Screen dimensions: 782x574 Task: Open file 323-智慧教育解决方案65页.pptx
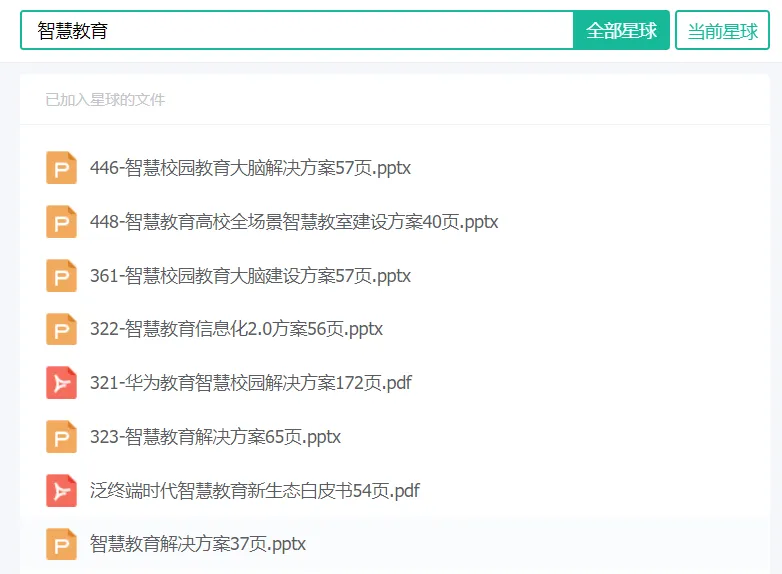tap(215, 436)
